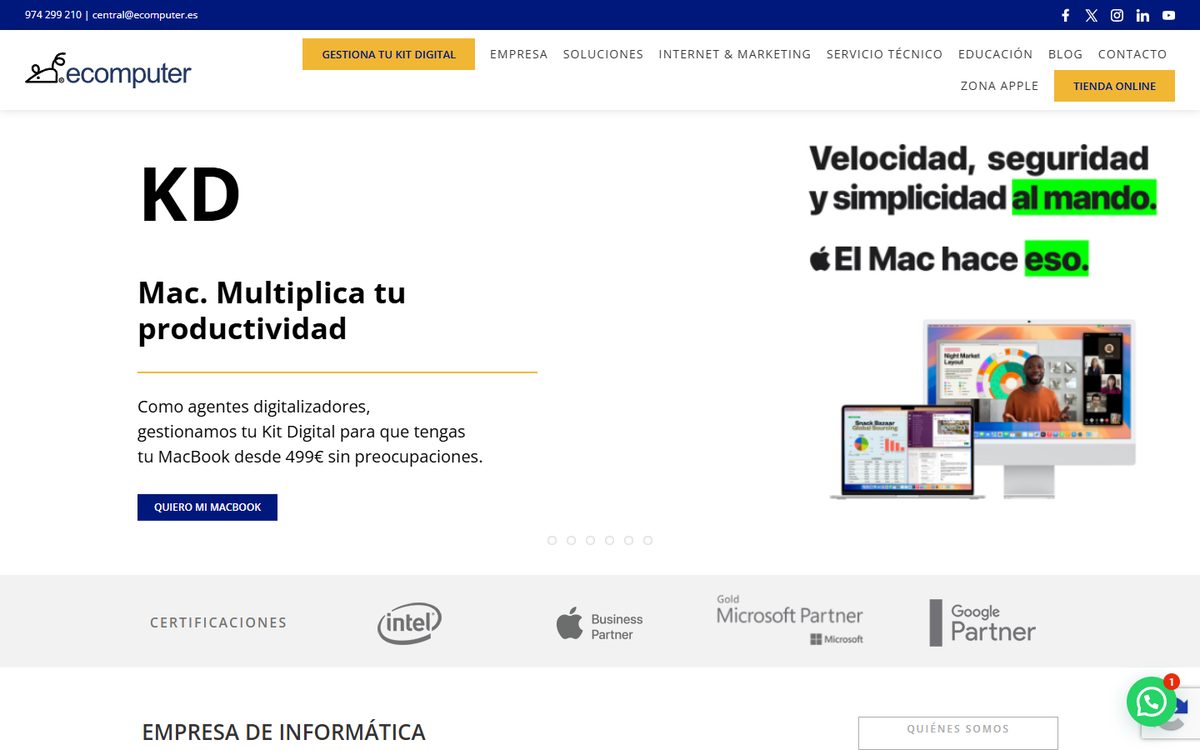This screenshot has width=1200, height=750.
Task: Select the second slider pagination dot
Action: click(571, 540)
